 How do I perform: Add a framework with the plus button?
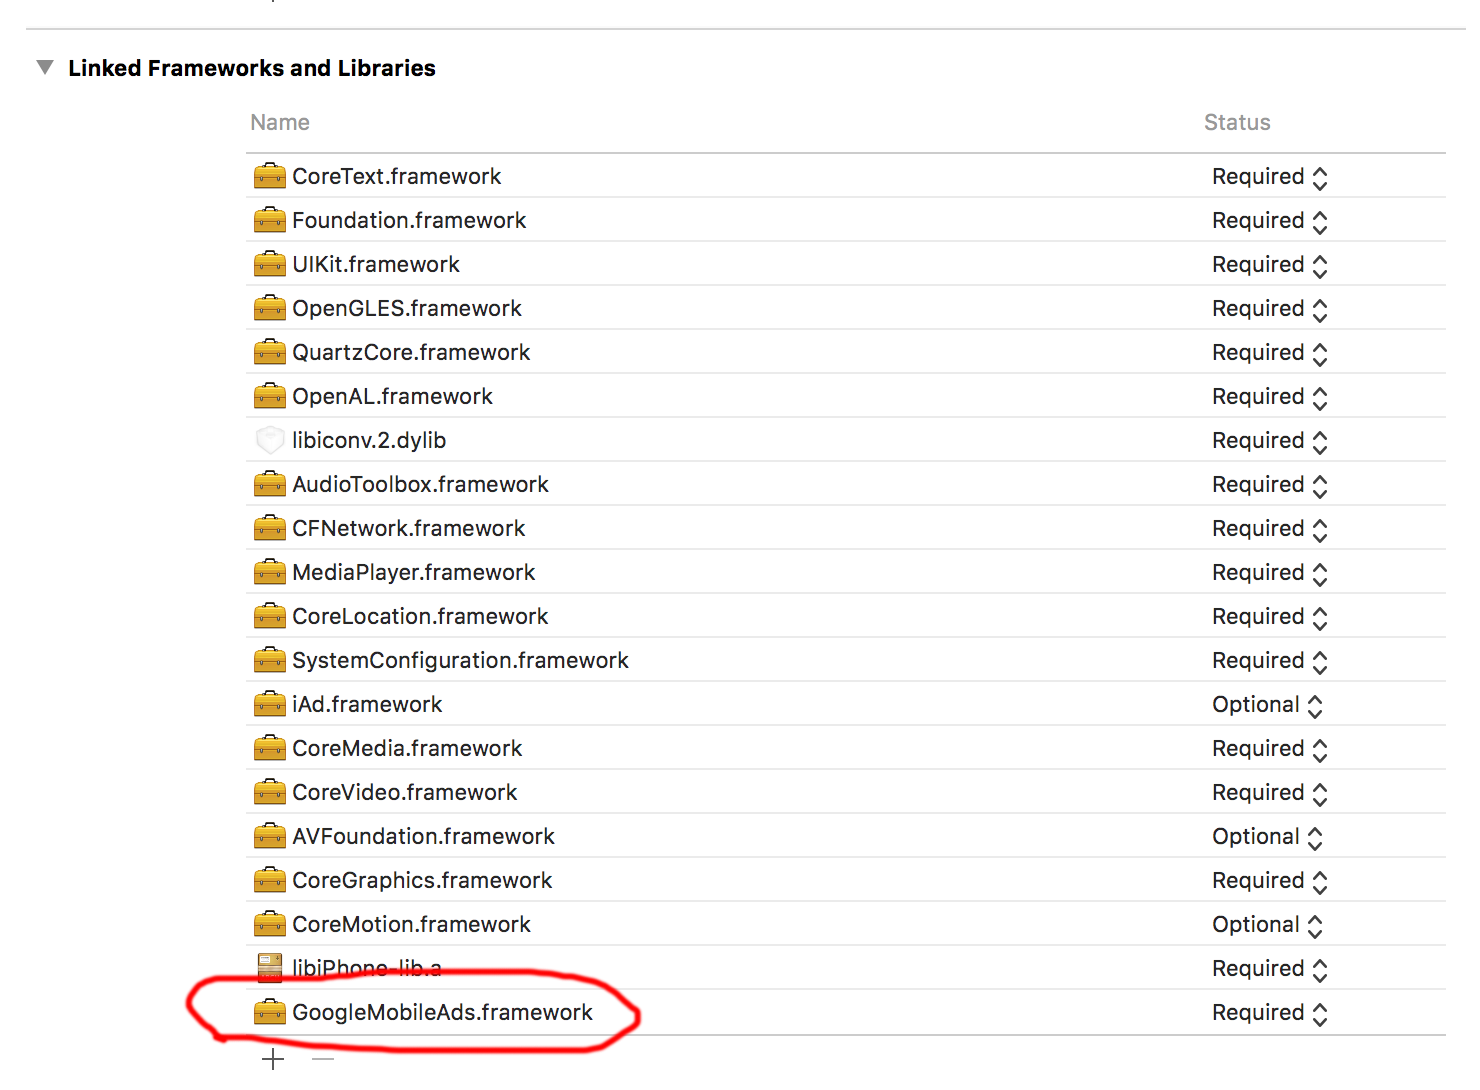[273, 1059]
